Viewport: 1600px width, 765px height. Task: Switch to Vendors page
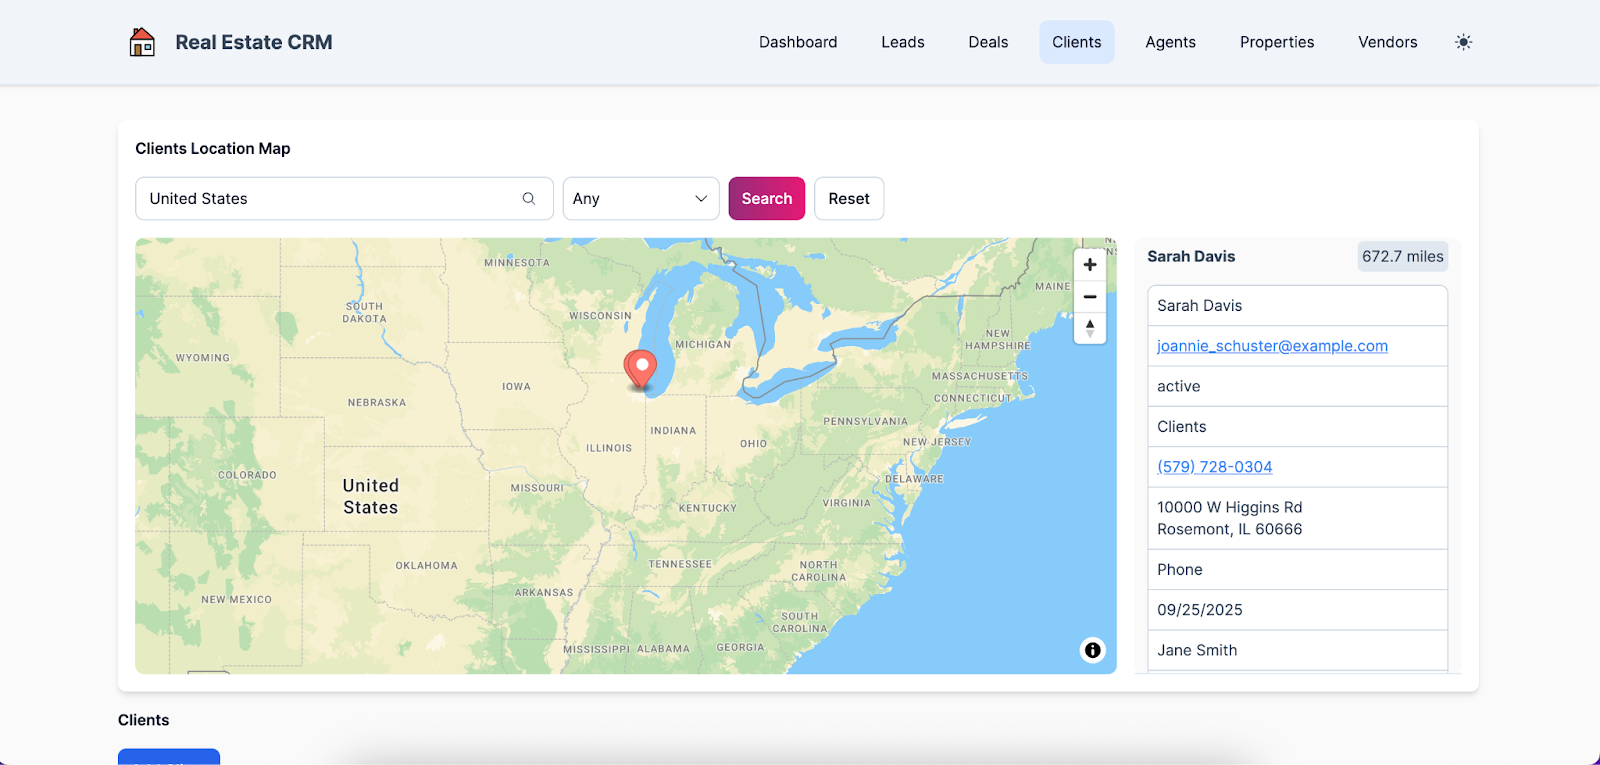pyautogui.click(x=1387, y=42)
